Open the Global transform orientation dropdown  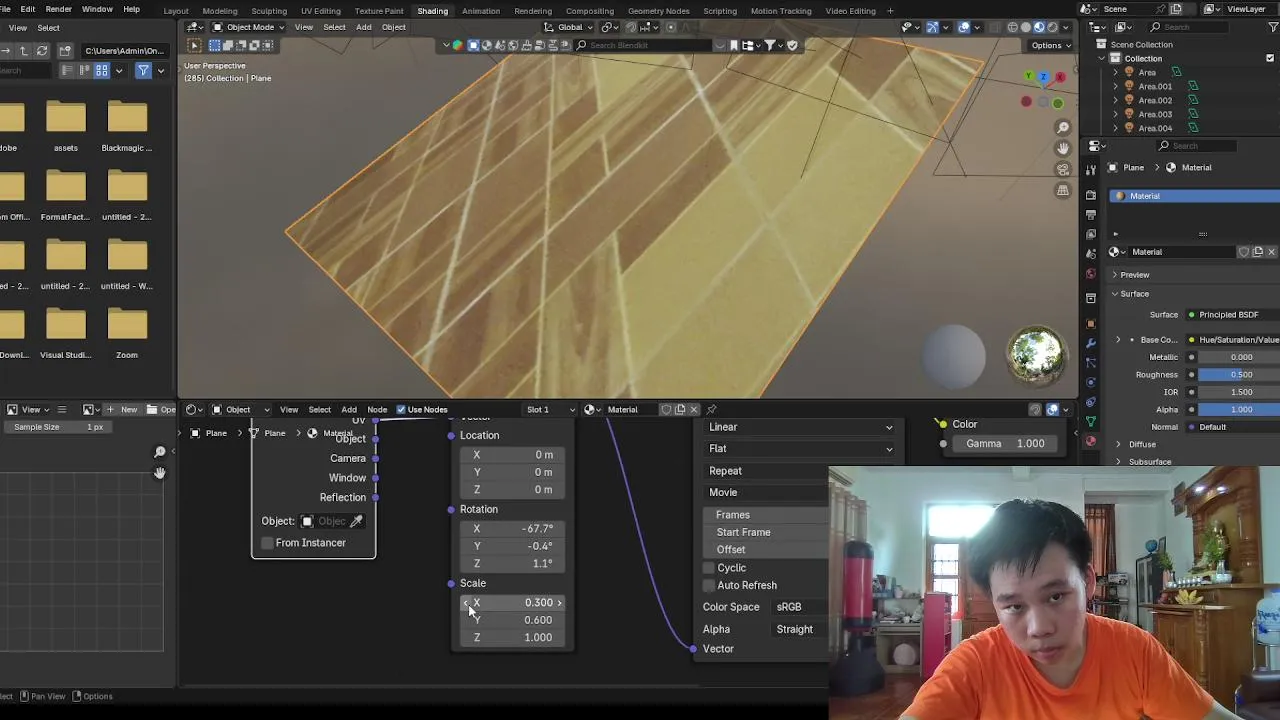click(x=569, y=27)
